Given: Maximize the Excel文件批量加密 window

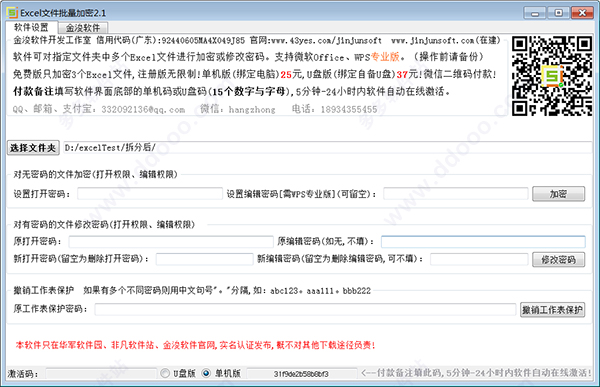Looking at the screenshot, I should [x=558, y=13].
